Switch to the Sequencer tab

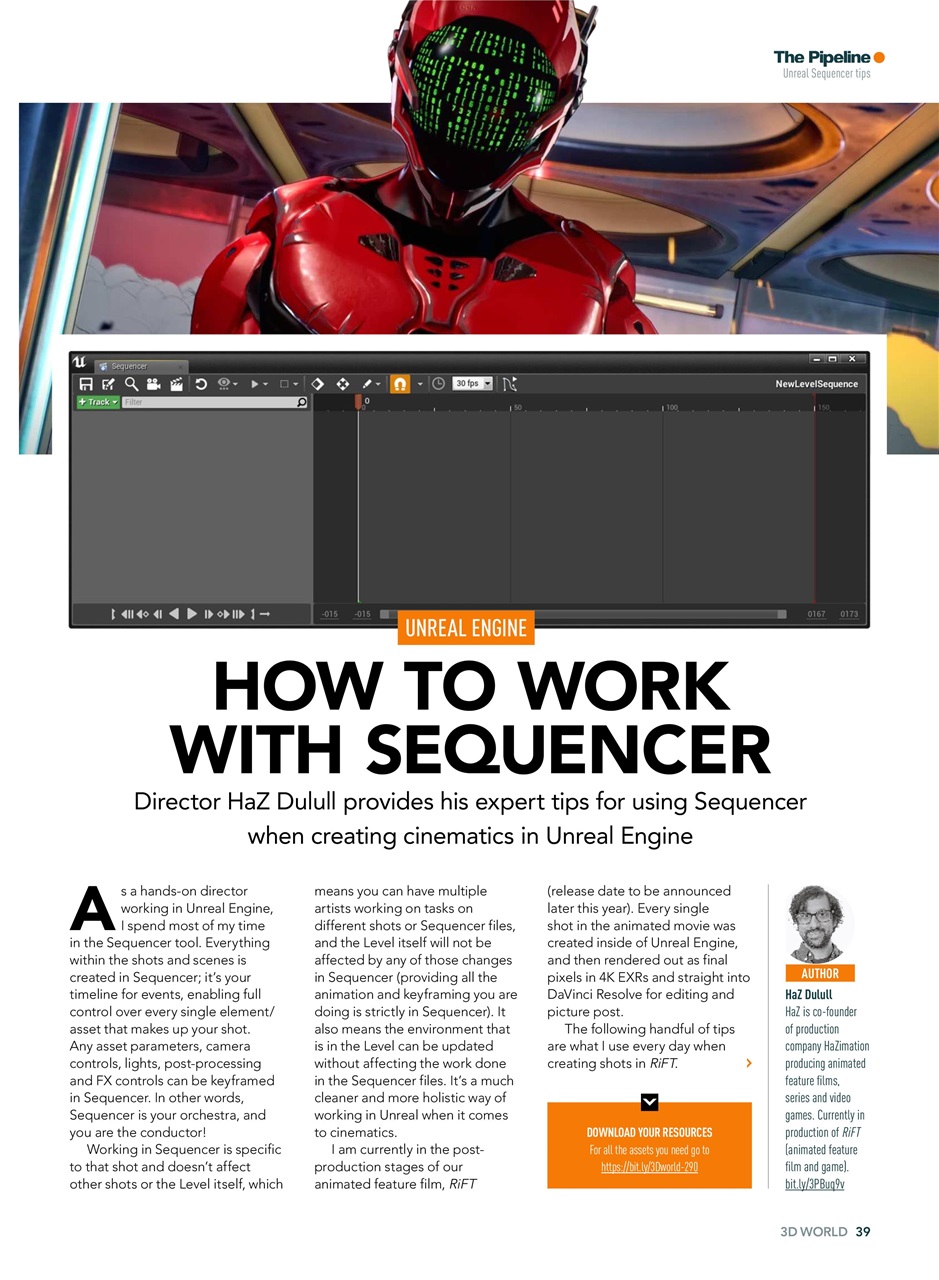pos(130,366)
